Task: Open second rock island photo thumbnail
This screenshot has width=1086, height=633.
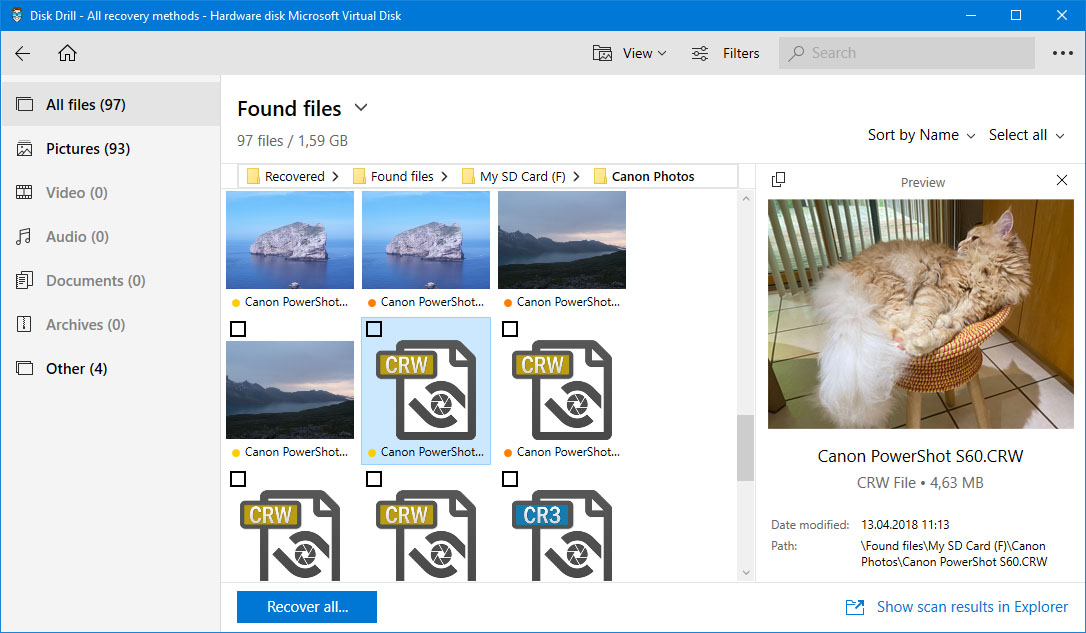Action: (426, 240)
